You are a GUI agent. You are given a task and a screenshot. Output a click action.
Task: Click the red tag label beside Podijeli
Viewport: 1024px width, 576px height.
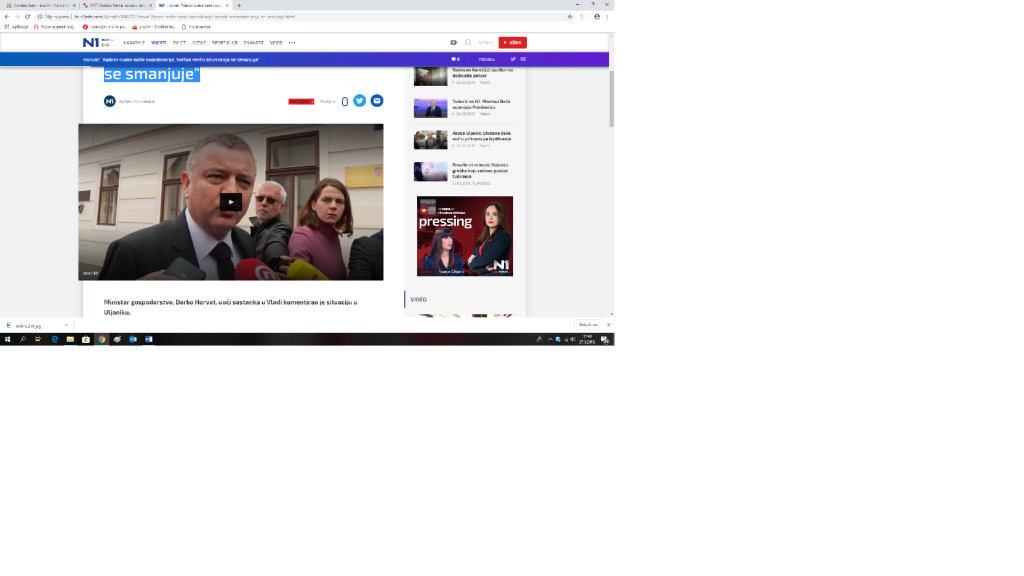point(301,101)
